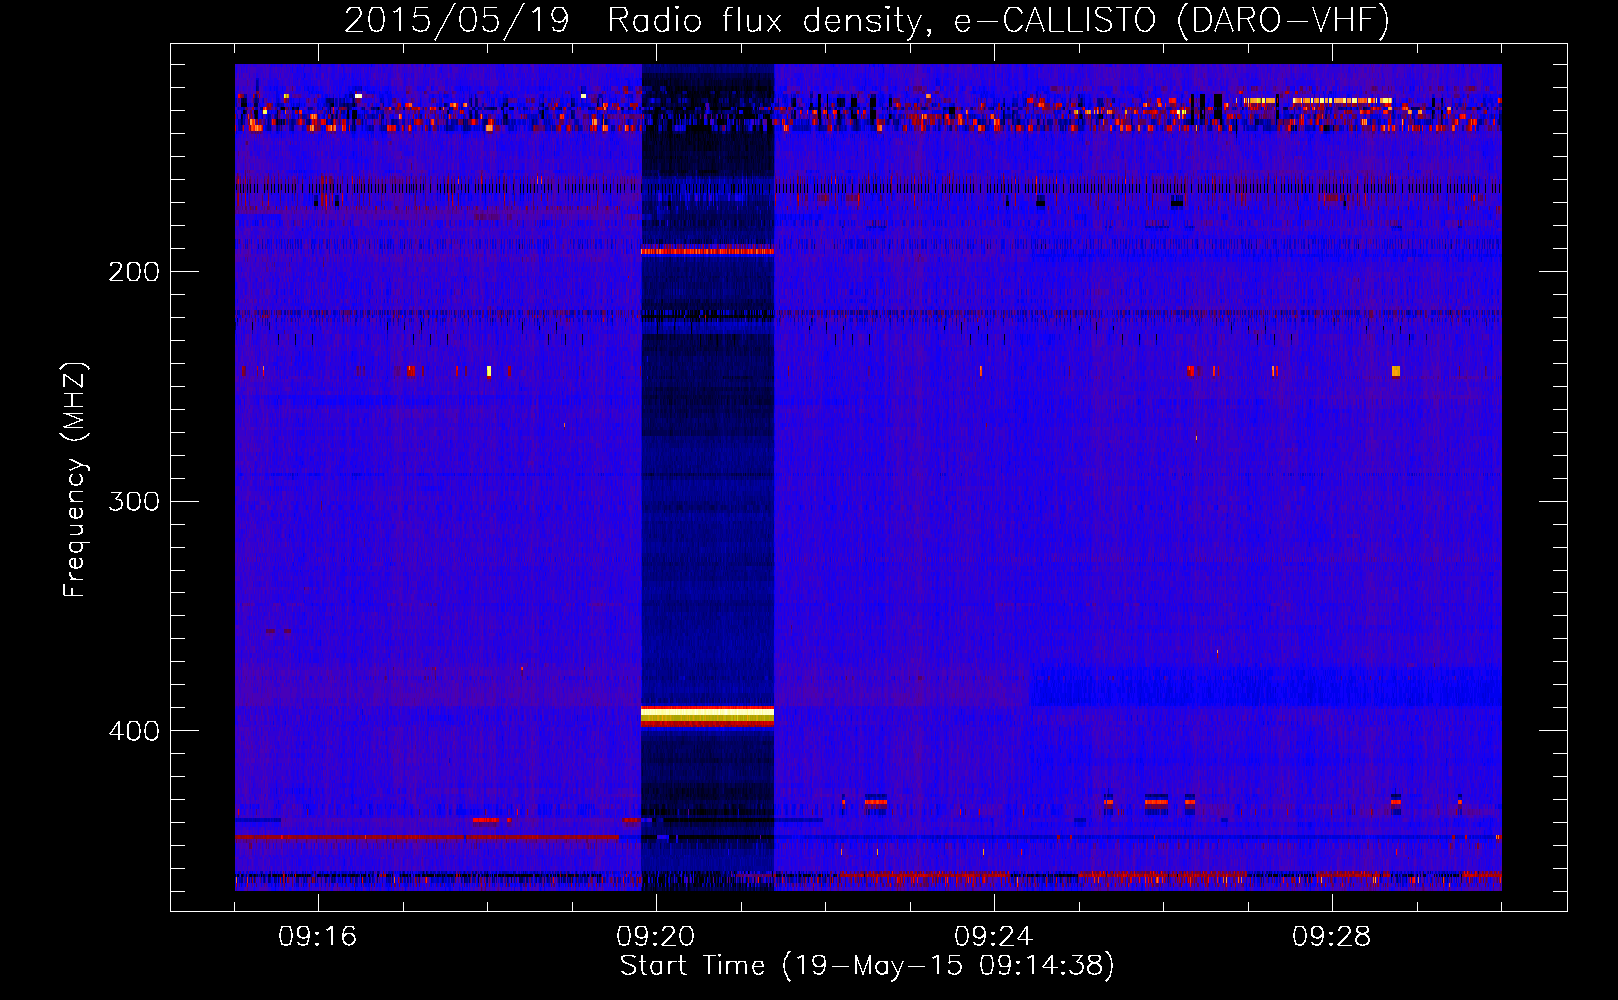The image size is (1618, 1000).
Task: Click the red emission line just above 200 MHz
Action: pos(707,251)
